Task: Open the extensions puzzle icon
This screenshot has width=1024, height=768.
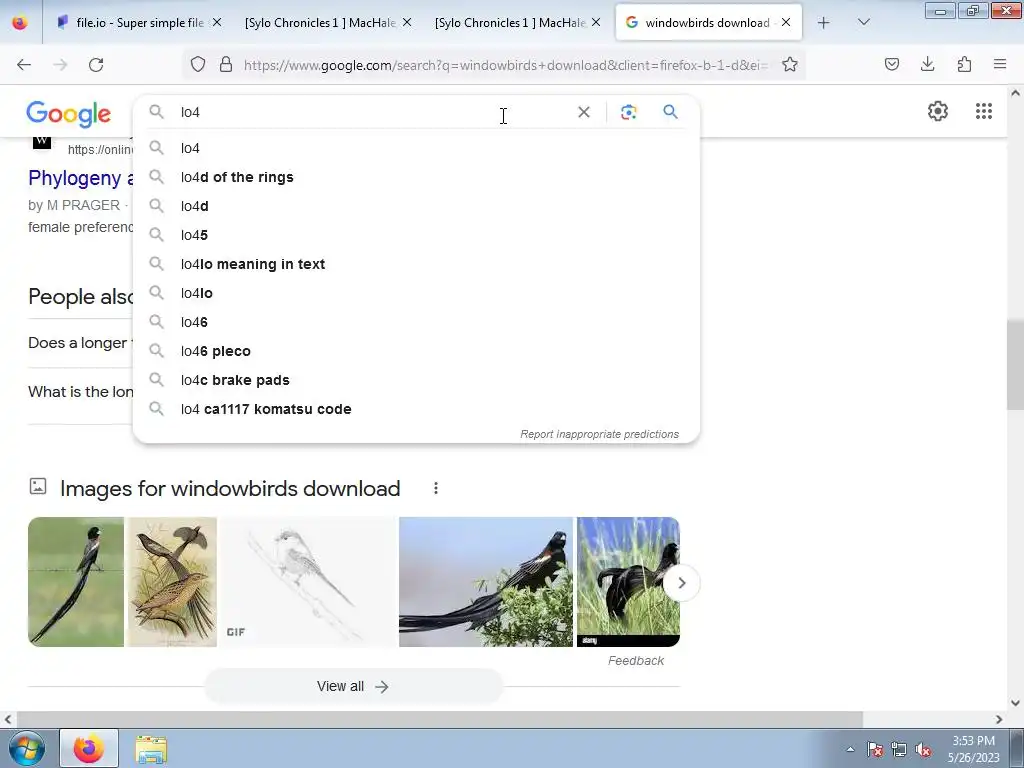Action: tap(964, 65)
